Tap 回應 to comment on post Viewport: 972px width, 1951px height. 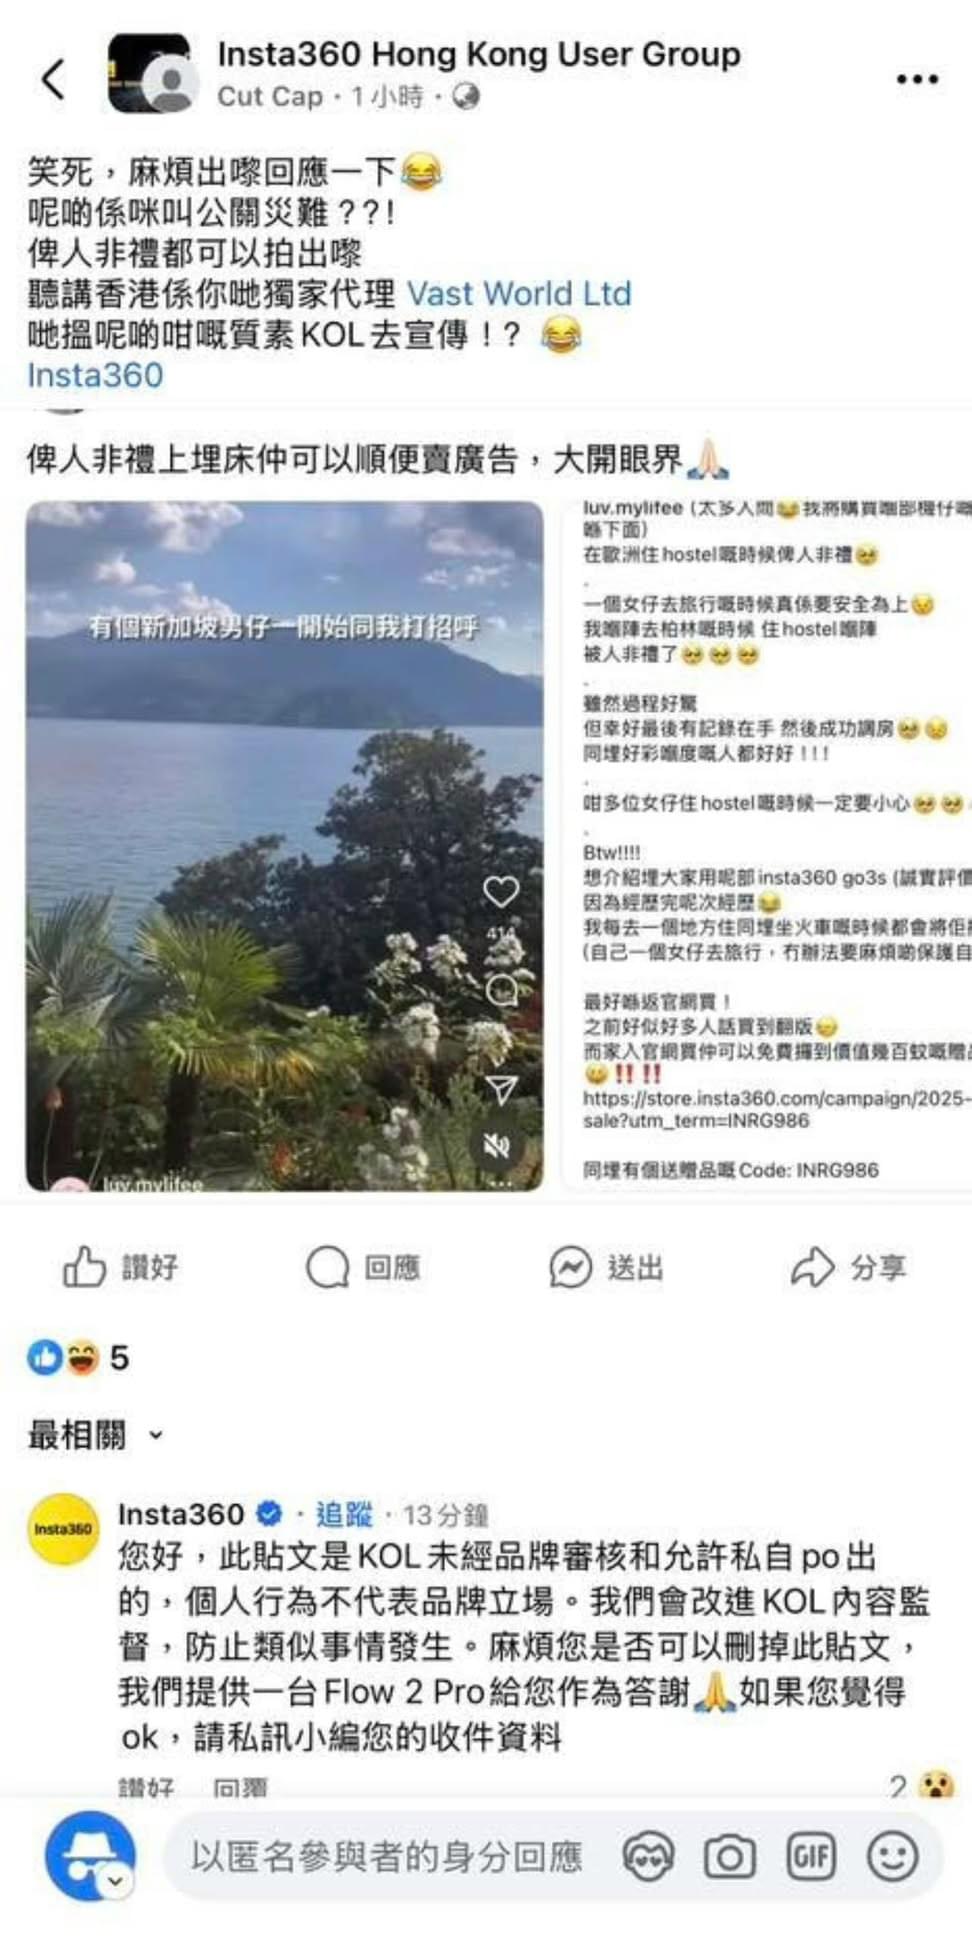coord(362,1267)
